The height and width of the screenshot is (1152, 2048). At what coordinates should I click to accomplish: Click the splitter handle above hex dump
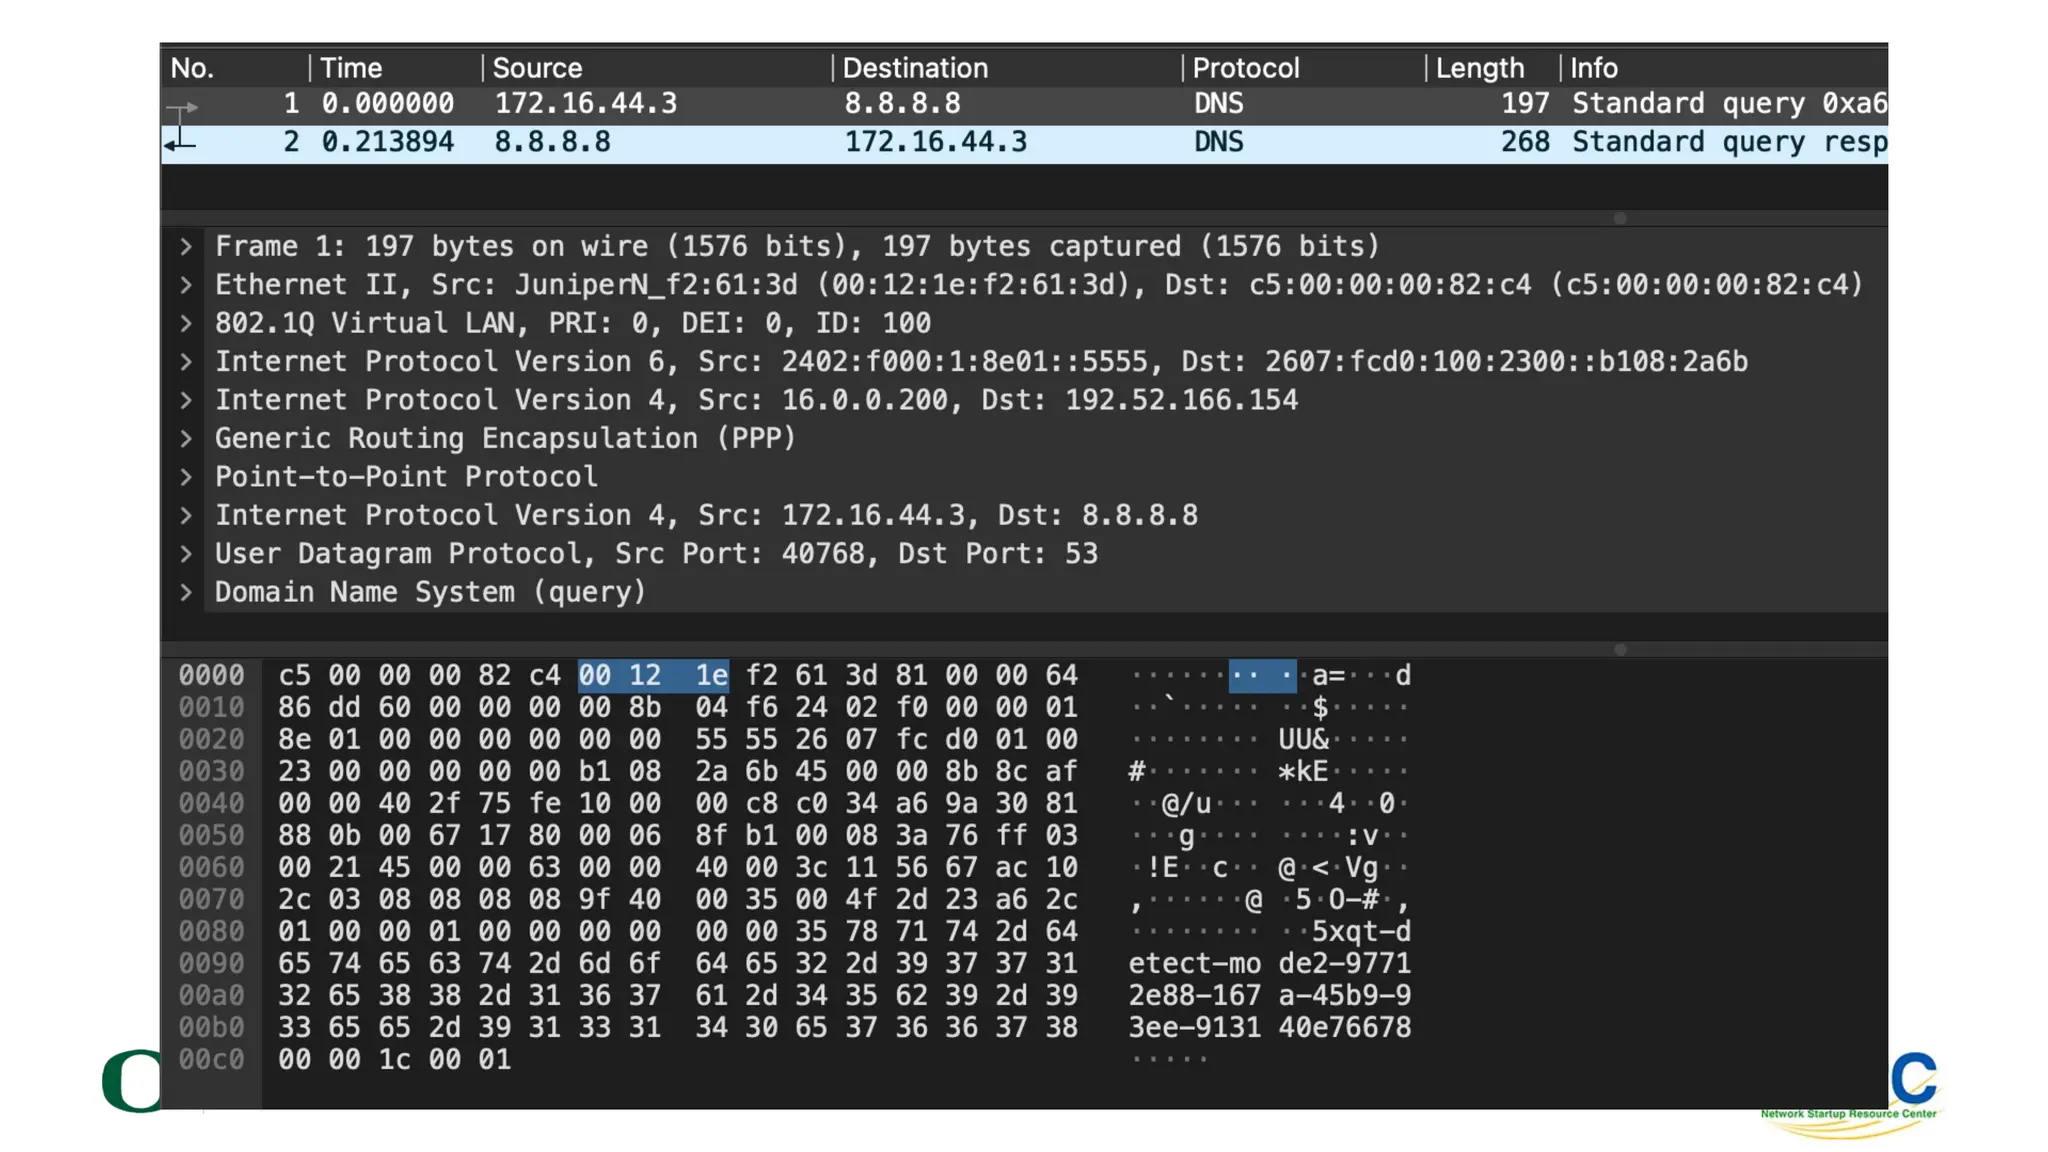pos(1619,649)
